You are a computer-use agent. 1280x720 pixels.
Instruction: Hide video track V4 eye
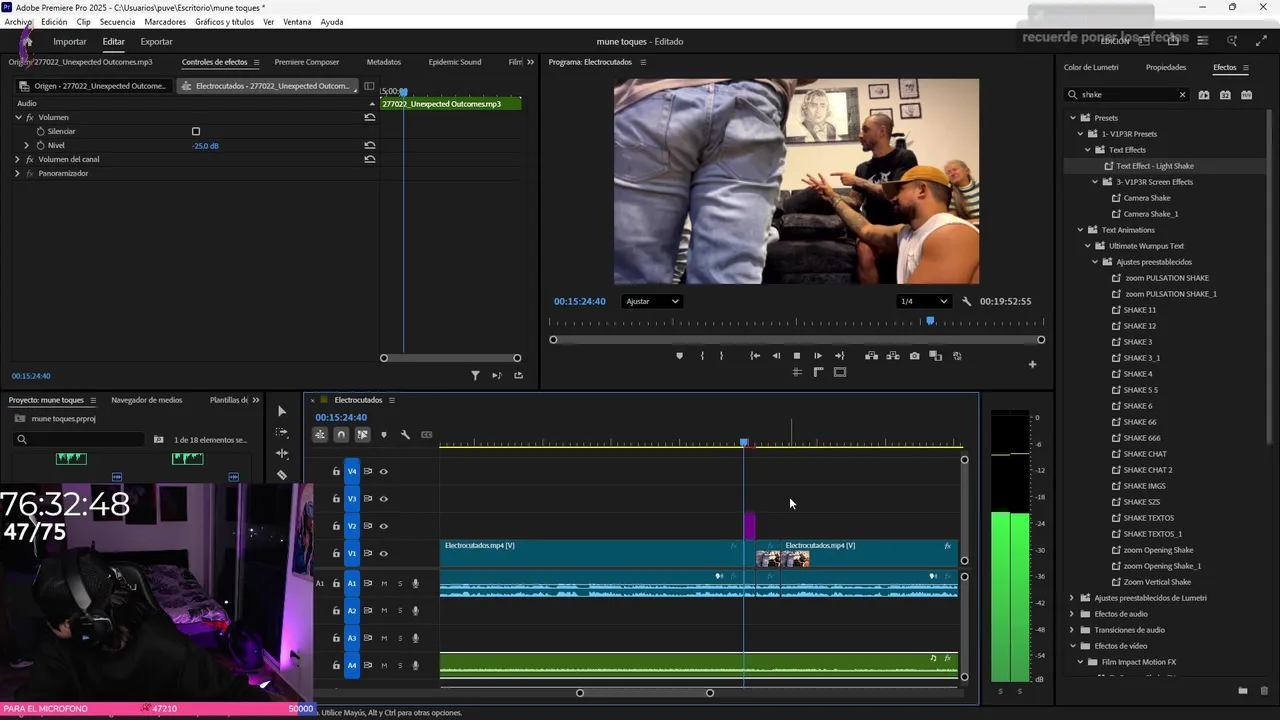[383, 472]
